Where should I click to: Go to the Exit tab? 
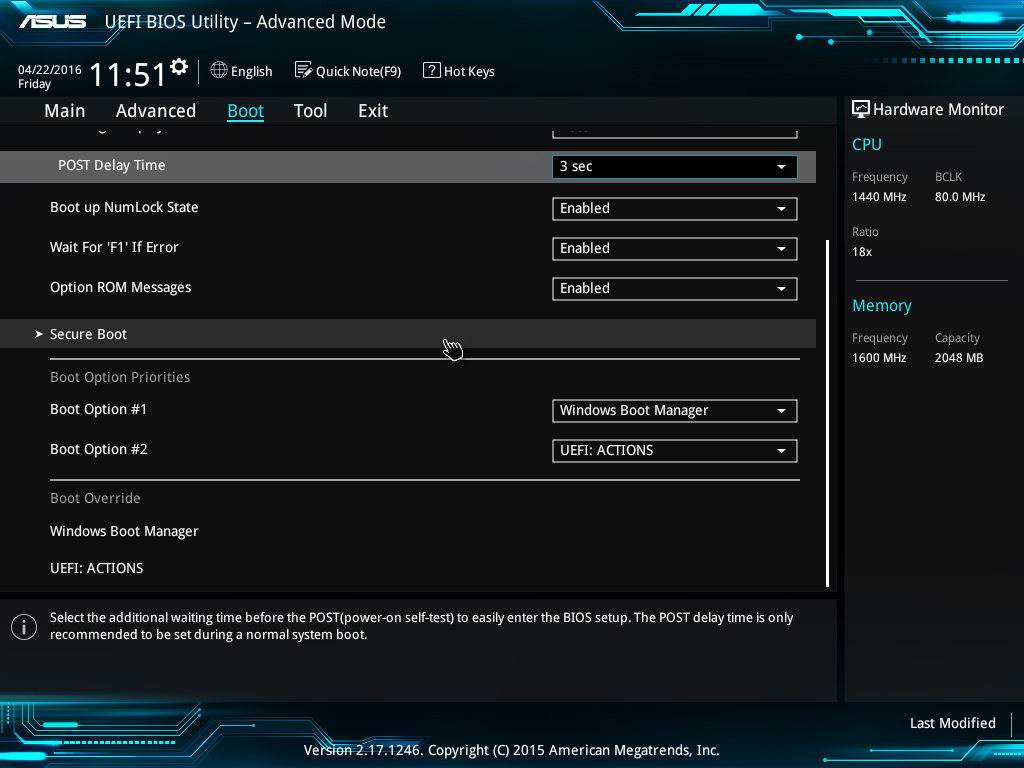(373, 110)
